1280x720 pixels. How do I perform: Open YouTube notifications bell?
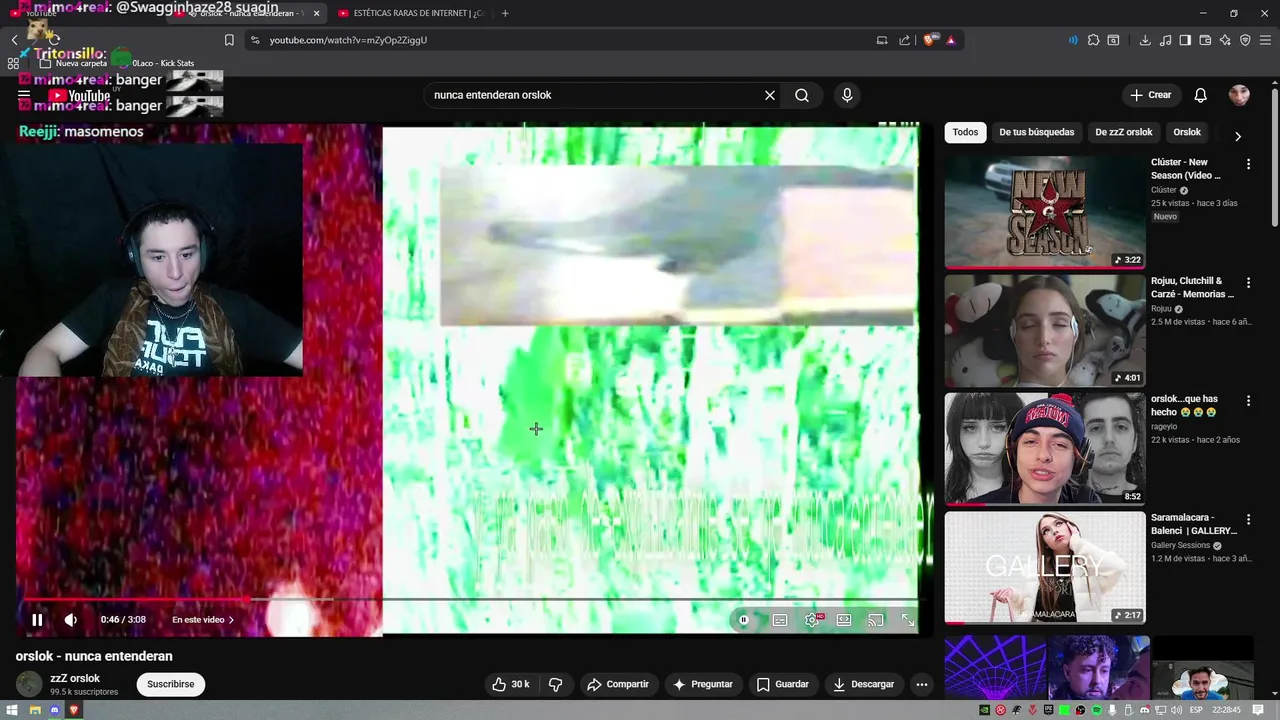click(1201, 95)
